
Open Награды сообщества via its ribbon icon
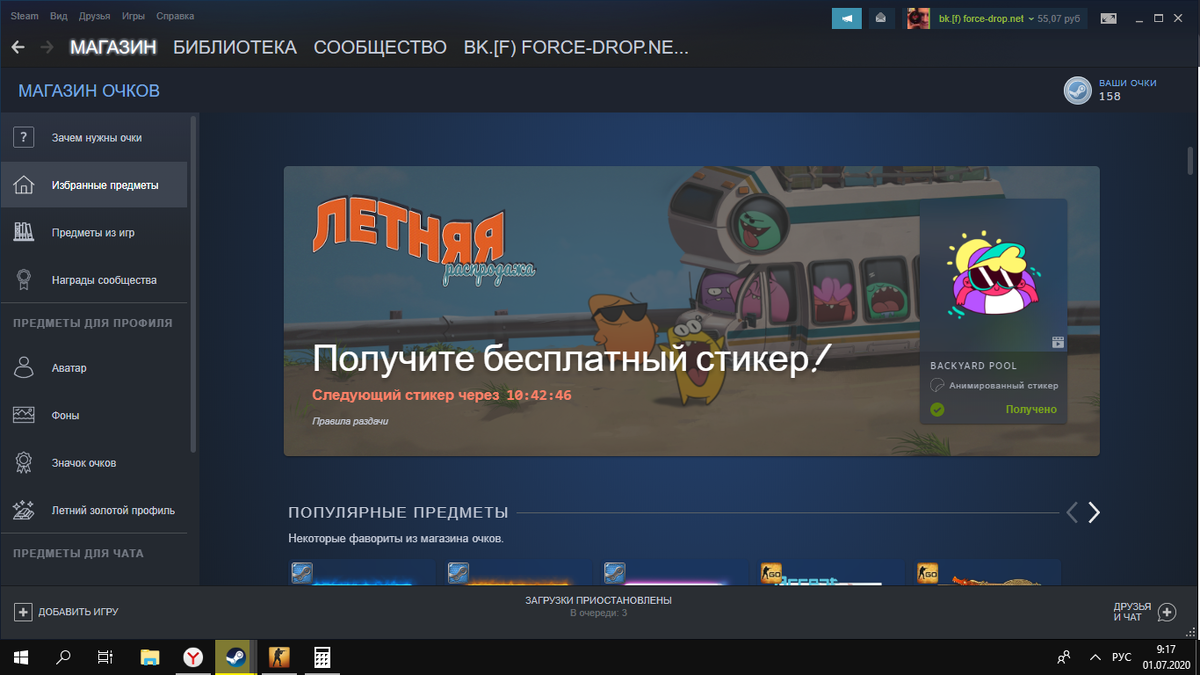tap(23, 280)
